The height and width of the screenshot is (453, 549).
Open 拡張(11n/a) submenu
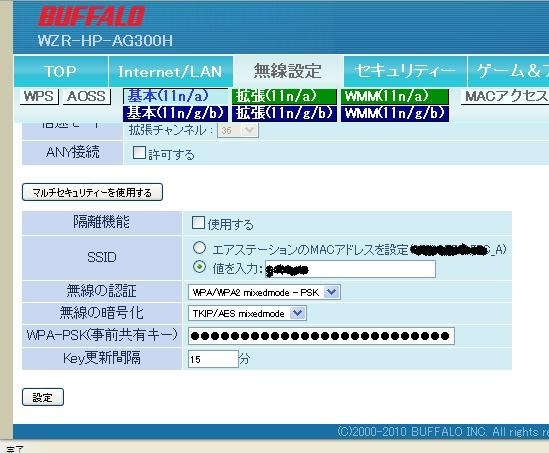(x=284, y=96)
